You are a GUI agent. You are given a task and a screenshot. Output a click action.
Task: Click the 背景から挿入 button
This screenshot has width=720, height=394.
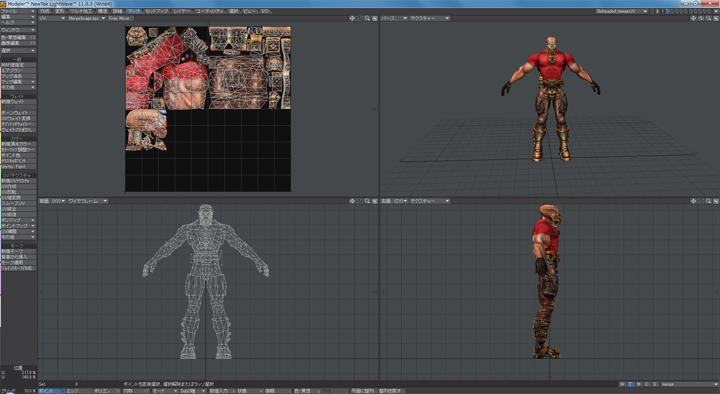click(18, 257)
